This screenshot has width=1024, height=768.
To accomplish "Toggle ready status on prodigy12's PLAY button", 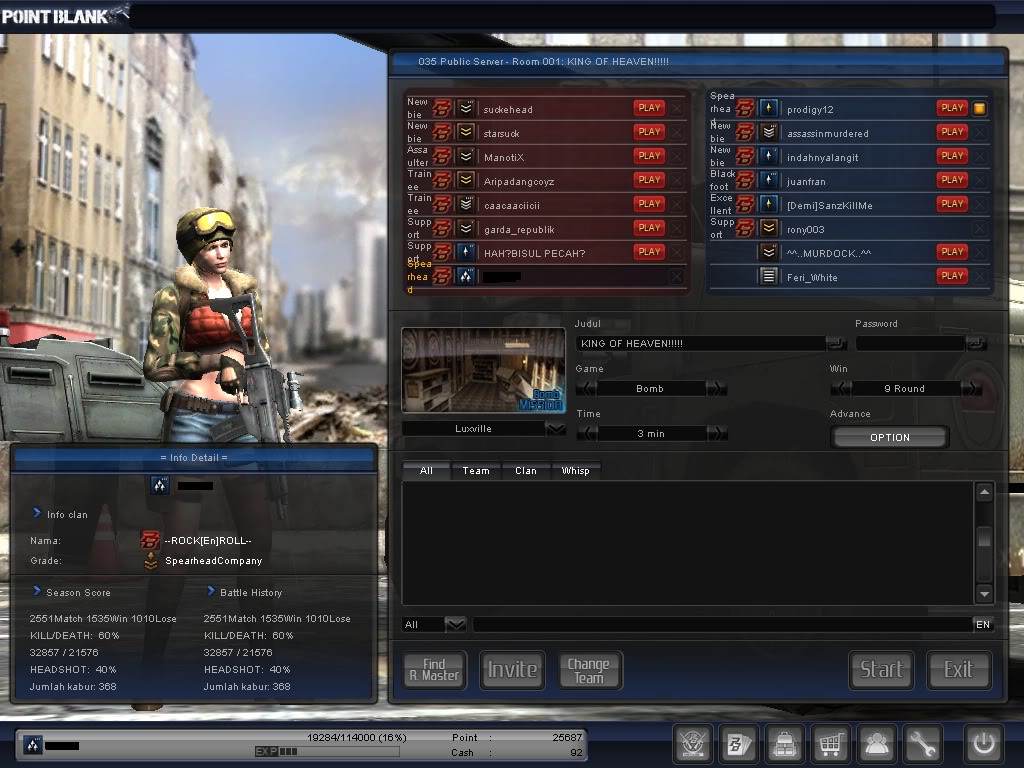I will pos(951,108).
